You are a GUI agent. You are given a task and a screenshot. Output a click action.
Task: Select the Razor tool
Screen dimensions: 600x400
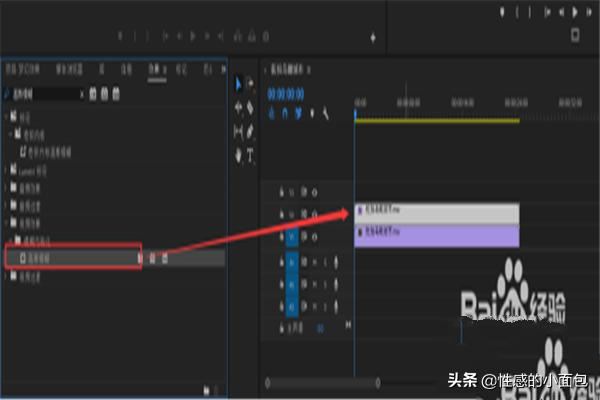pos(250,108)
